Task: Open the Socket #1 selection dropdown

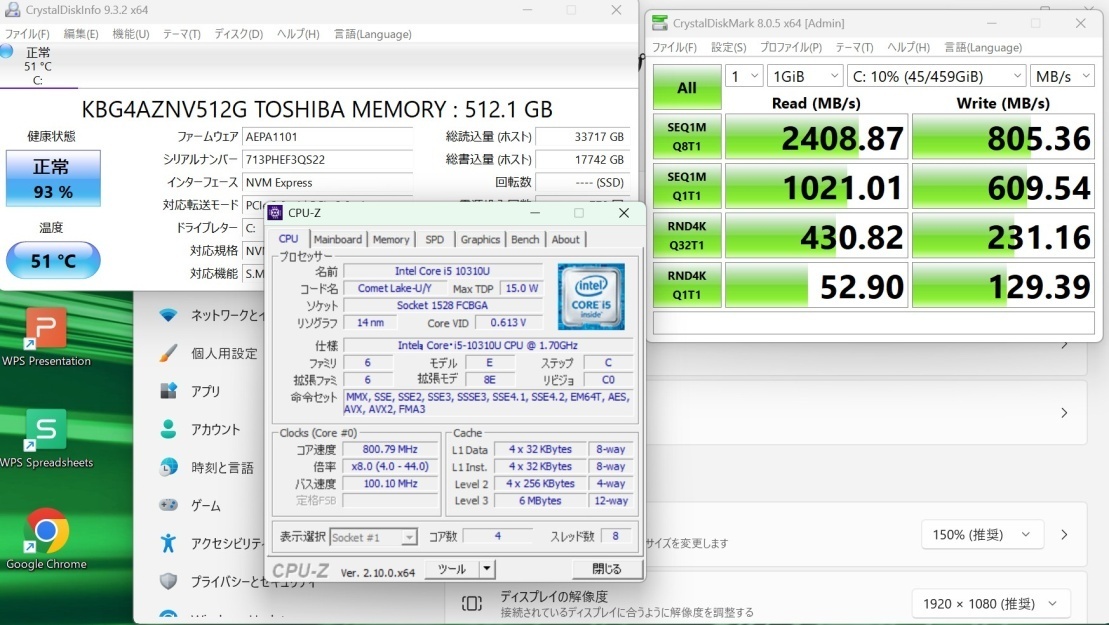Action: pyautogui.click(x=373, y=537)
